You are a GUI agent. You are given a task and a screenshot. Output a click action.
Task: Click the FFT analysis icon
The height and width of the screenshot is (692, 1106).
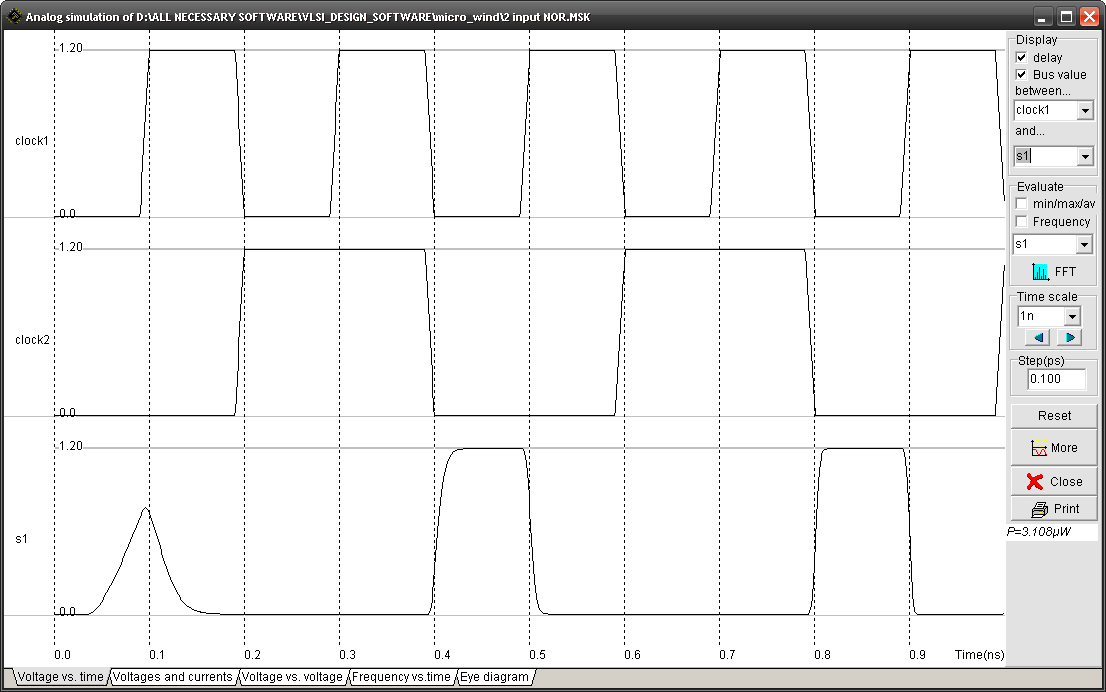(1040, 271)
